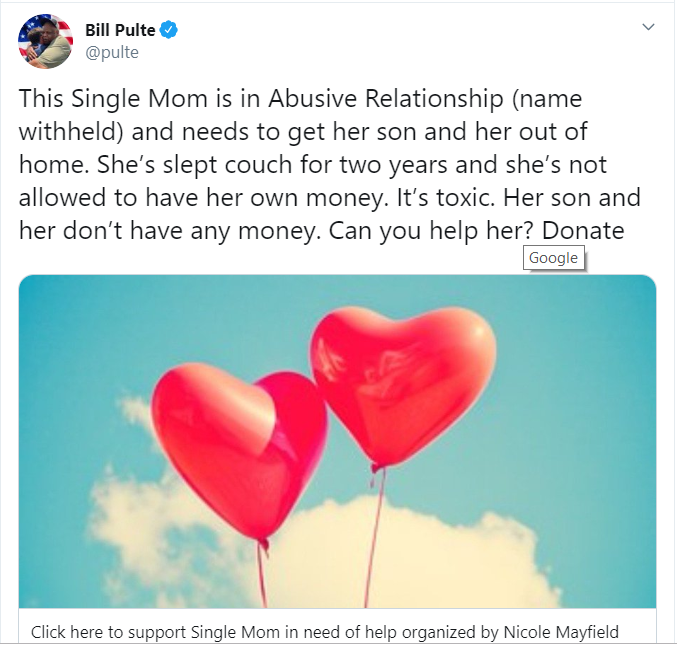
Task: Click the @pulte handle
Action: pos(112,52)
